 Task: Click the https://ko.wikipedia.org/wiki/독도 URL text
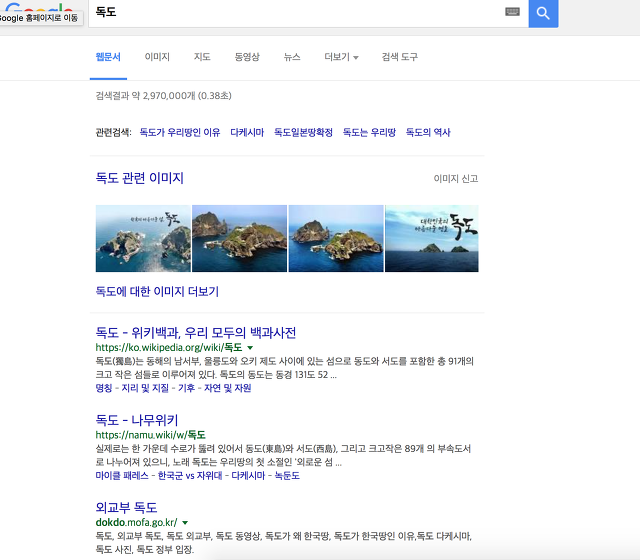click(169, 348)
